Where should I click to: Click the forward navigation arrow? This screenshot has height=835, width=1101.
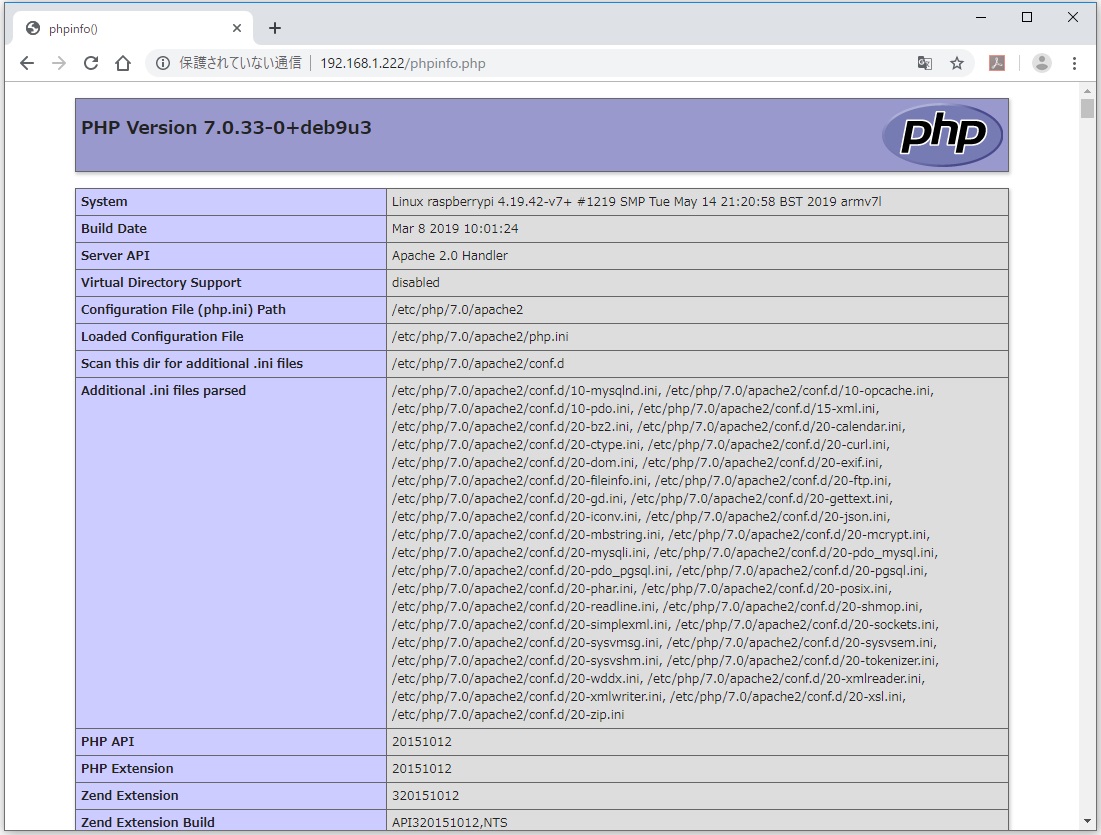[59, 63]
